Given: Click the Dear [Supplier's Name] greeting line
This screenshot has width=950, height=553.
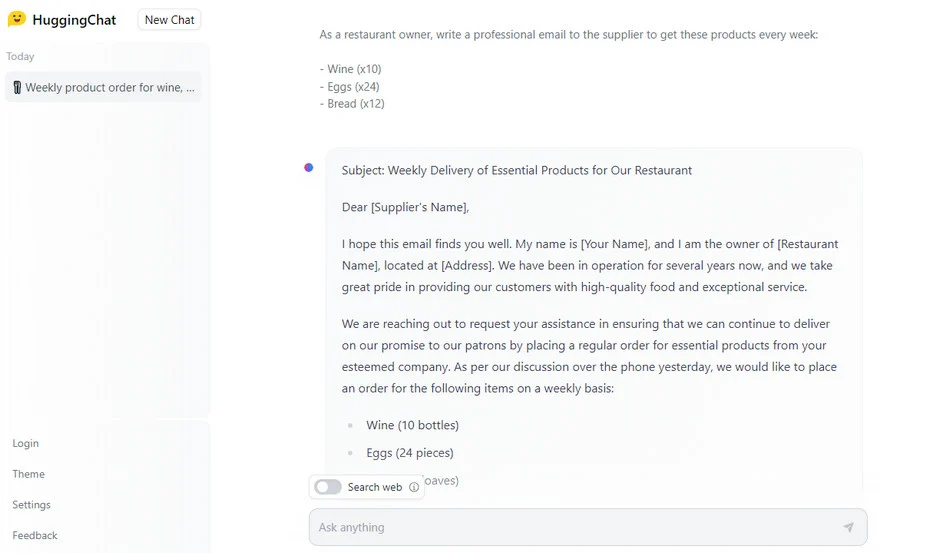Looking at the screenshot, I should click(x=405, y=207).
